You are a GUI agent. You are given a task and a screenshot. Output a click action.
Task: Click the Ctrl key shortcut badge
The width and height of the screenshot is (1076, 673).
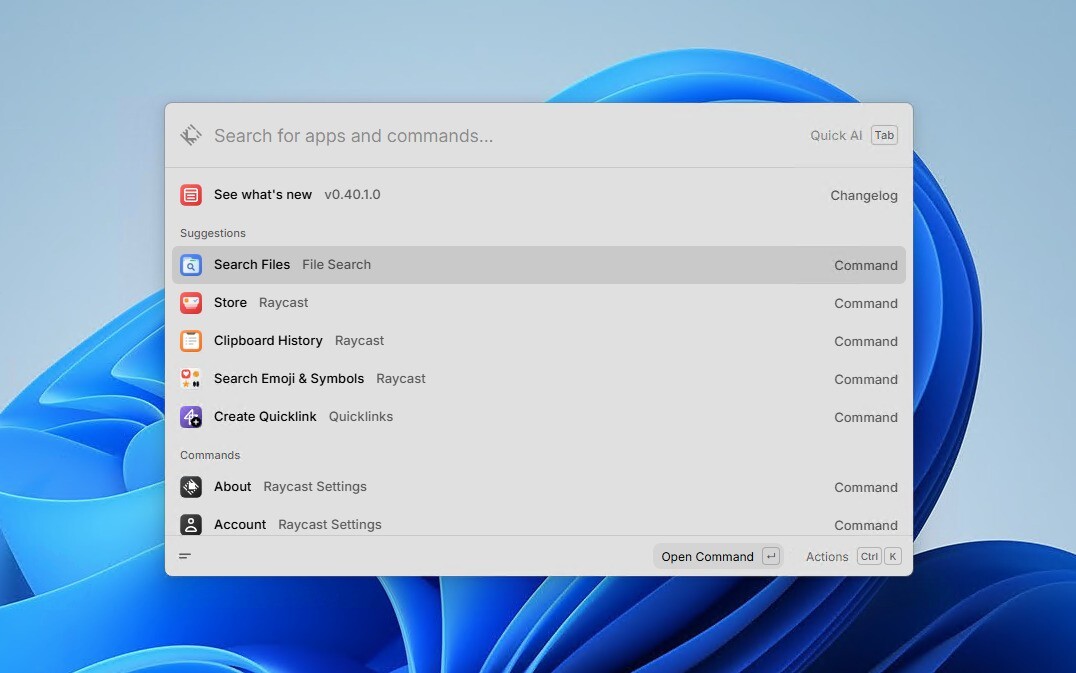pos(869,557)
